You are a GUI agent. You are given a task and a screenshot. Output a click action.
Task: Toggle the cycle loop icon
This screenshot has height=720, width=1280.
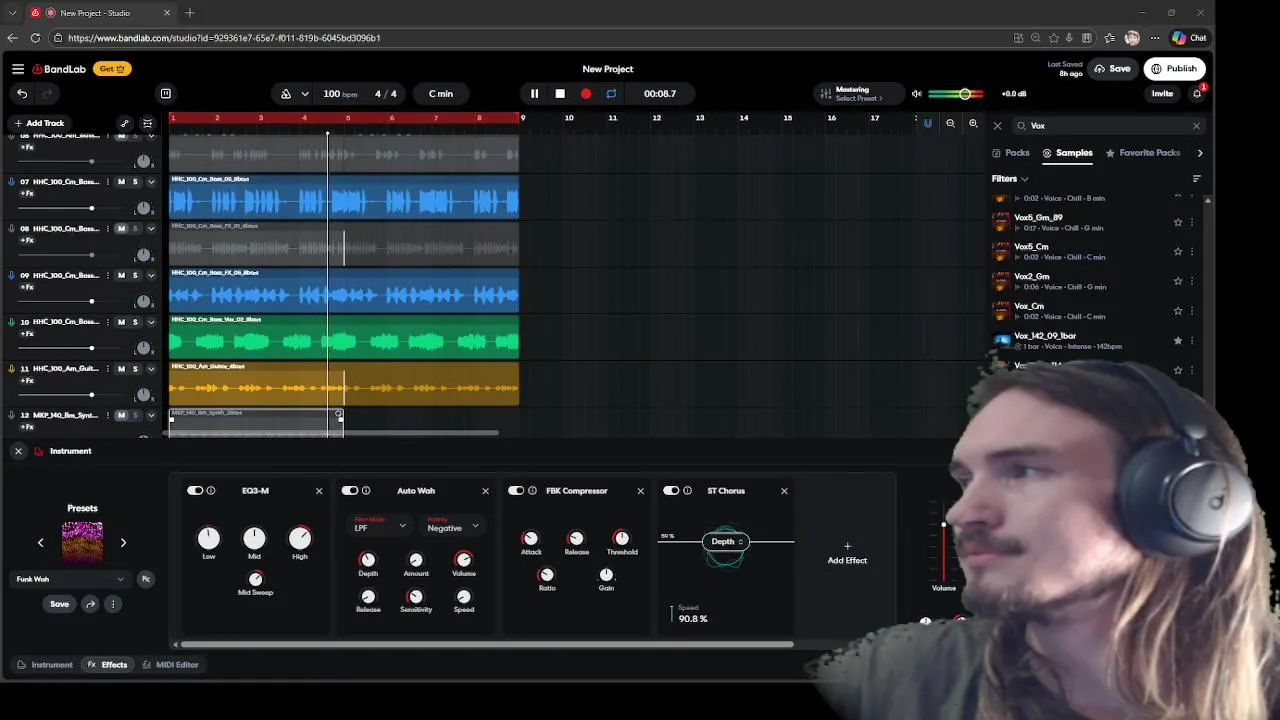tap(611, 94)
